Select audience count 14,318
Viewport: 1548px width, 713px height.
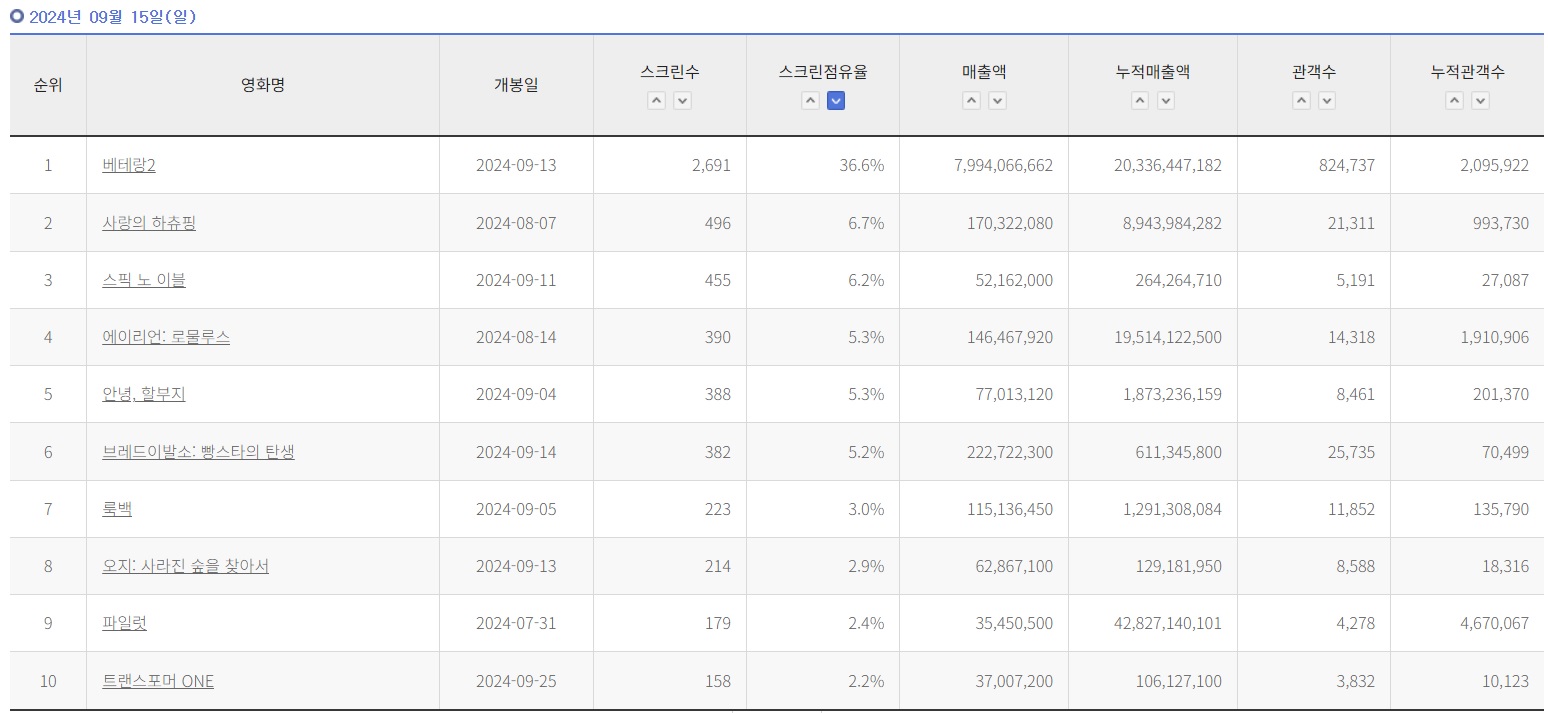pos(1352,337)
